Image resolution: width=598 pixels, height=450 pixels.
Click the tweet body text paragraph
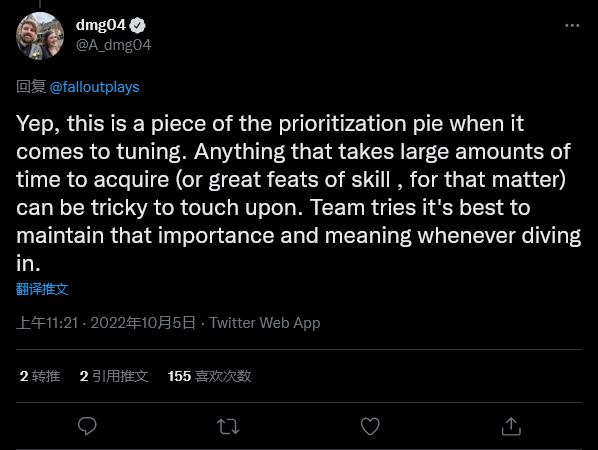click(x=299, y=193)
